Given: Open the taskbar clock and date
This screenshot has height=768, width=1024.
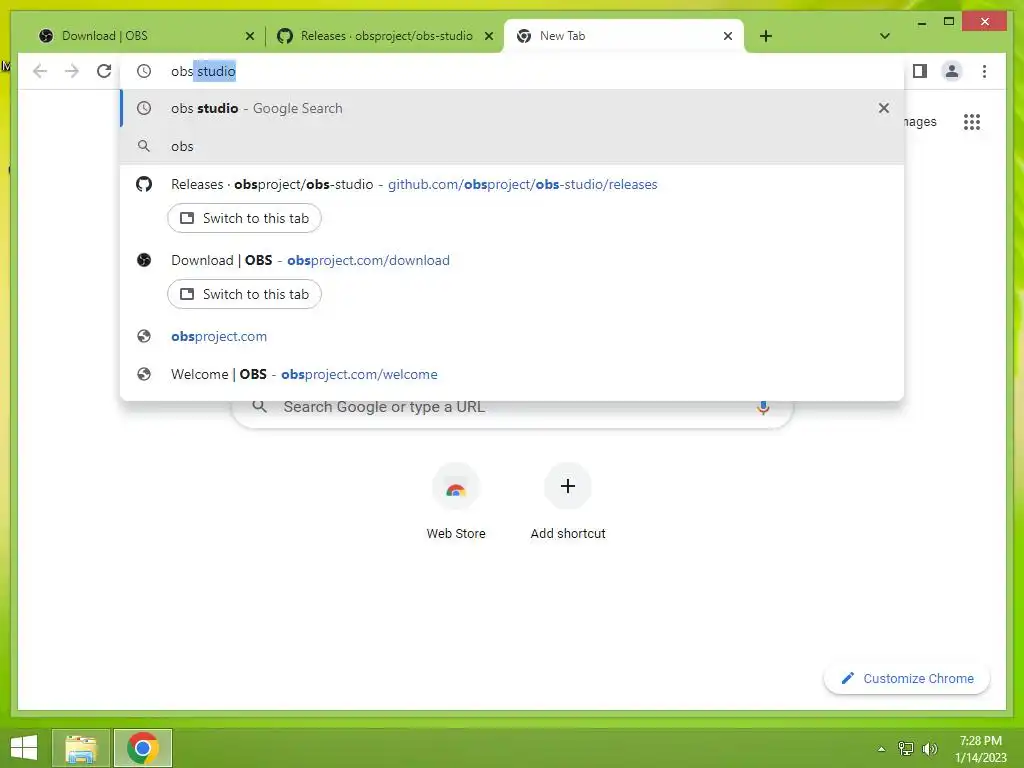Looking at the screenshot, I should tap(980, 749).
